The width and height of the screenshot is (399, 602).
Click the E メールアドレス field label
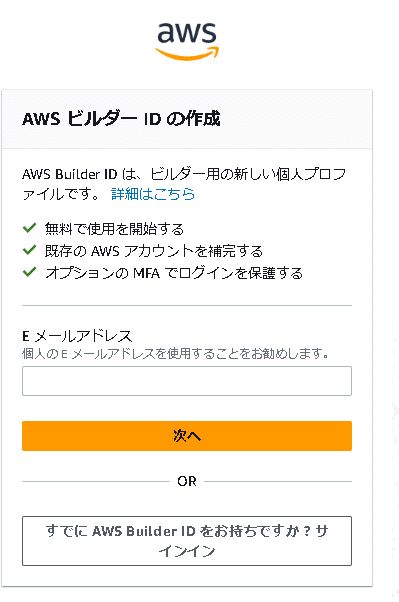click(77, 336)
